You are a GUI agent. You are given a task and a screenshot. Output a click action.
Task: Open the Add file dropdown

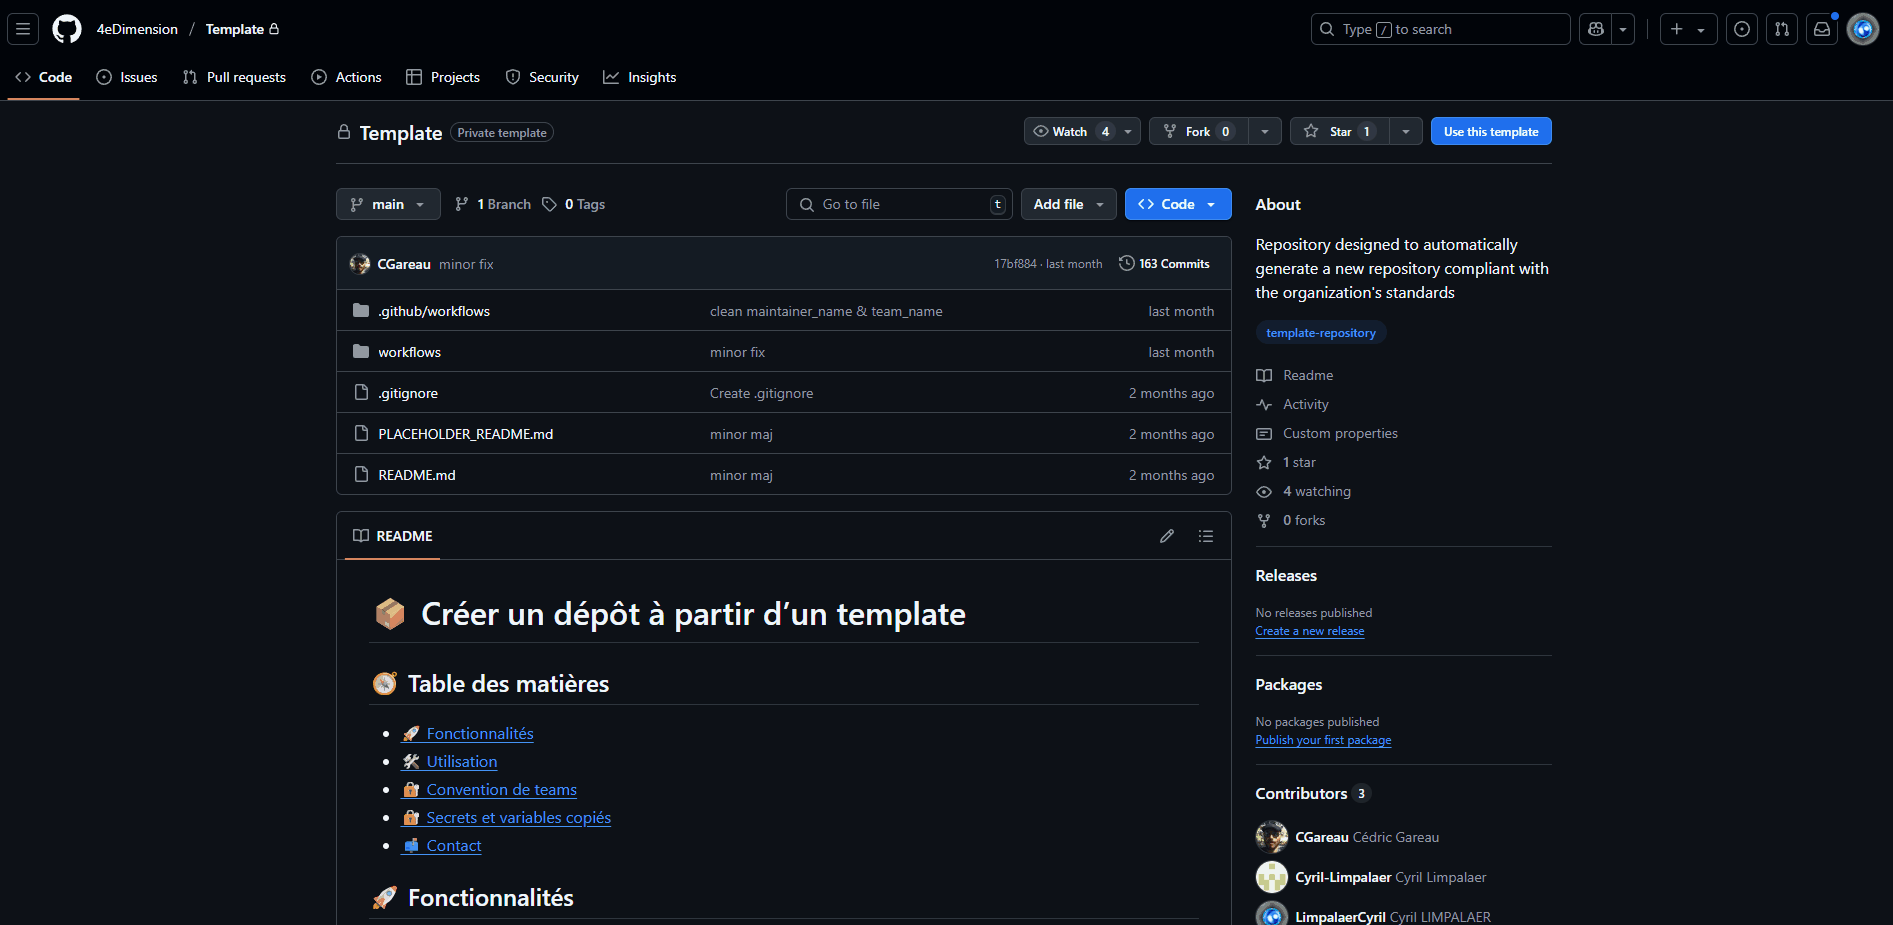coord(1068,204)
